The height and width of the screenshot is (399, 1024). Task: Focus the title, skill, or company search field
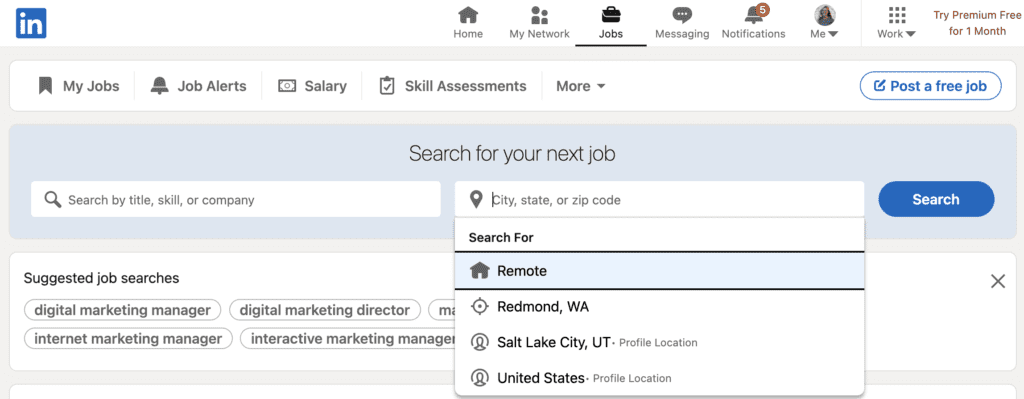[236, 199]
